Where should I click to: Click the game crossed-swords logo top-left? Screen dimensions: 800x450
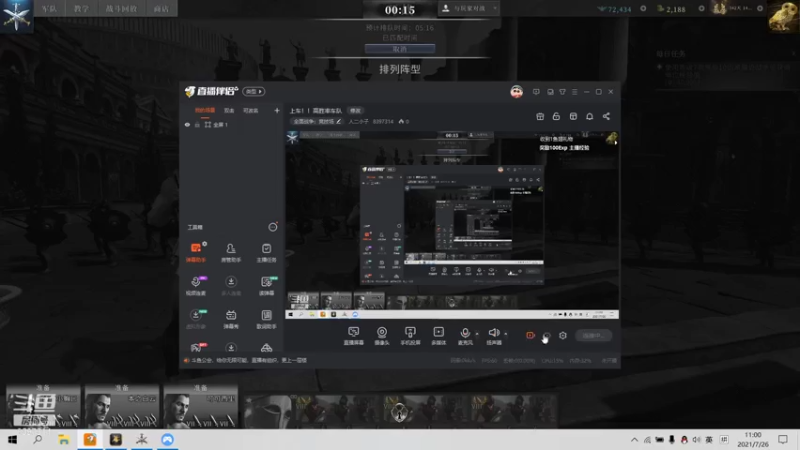click(16, 15)
